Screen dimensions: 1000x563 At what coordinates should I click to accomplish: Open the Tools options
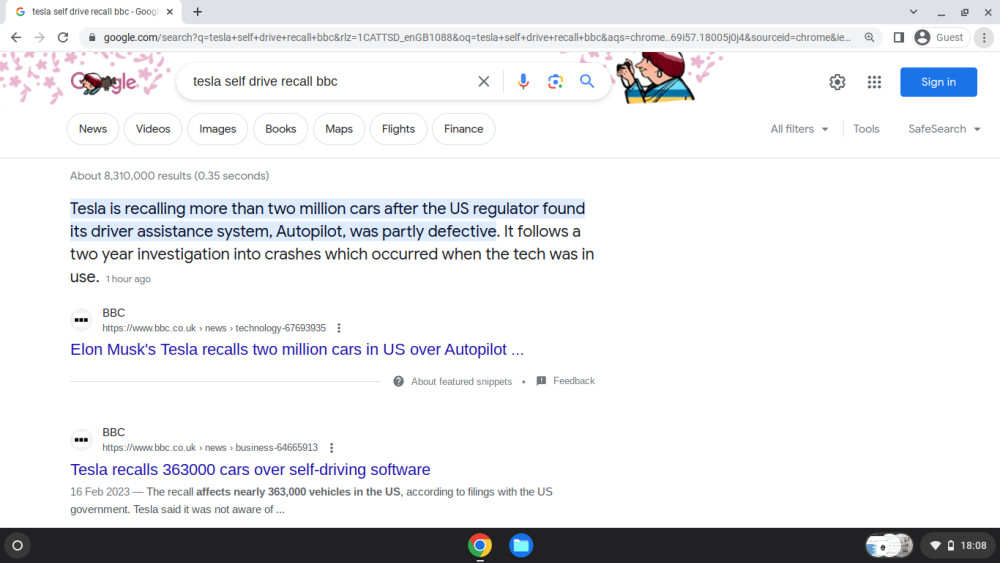point(866,129)
